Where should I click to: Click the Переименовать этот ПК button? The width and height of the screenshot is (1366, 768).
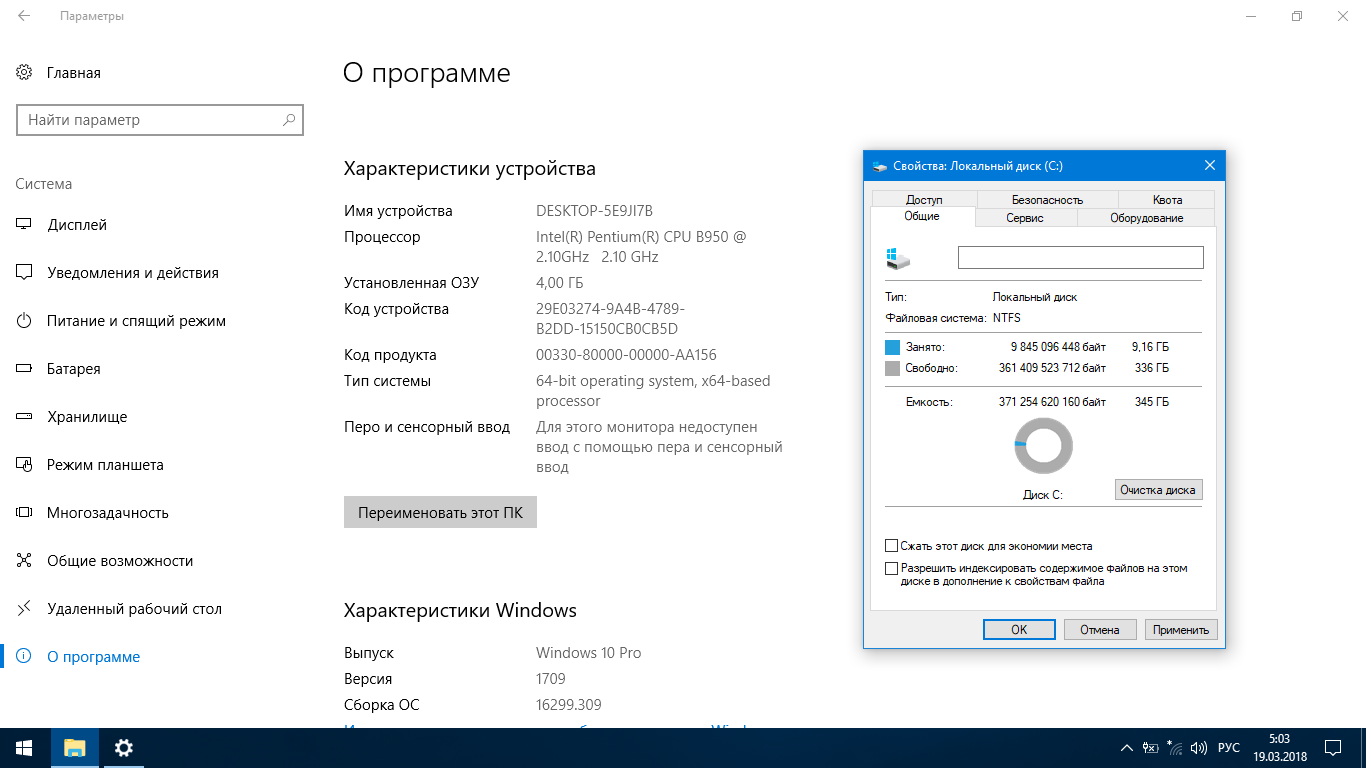[x=440, y=512]
